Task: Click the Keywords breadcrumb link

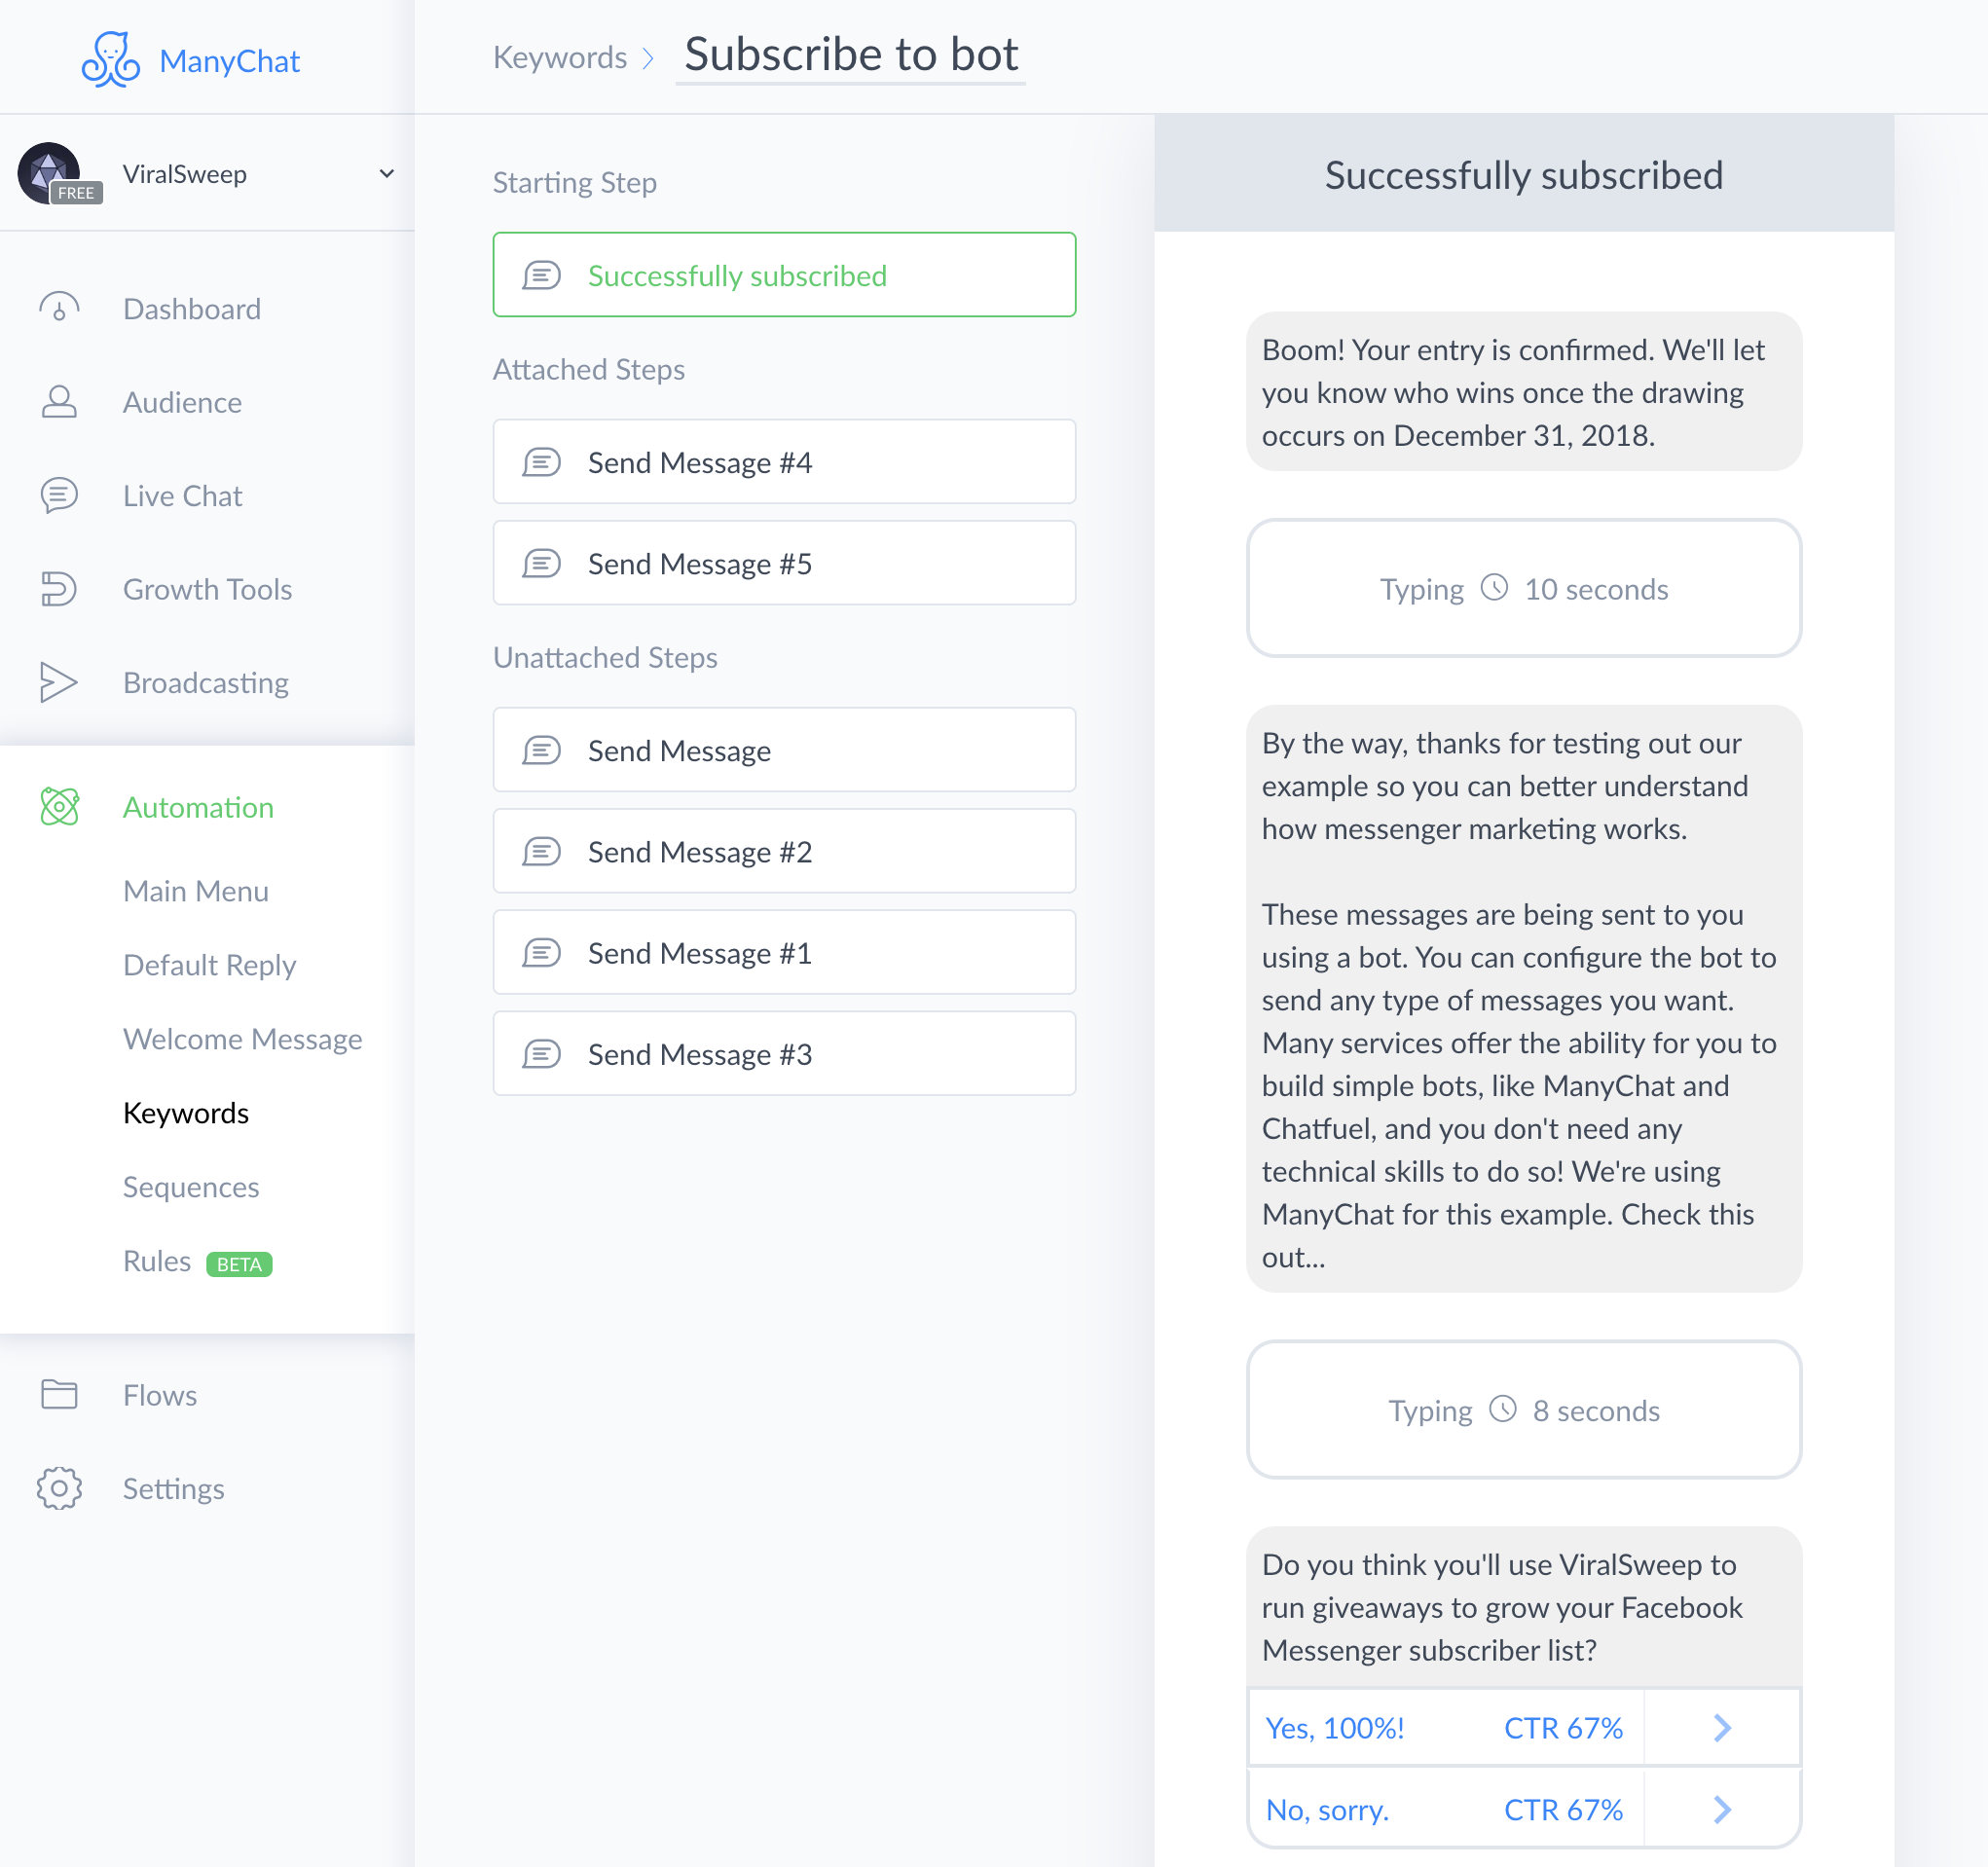Action: point(559,57)
